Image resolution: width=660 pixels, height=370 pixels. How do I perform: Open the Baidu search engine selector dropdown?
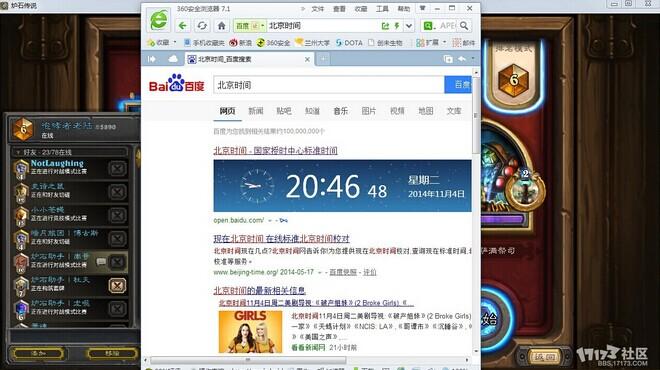coord(250,26)
